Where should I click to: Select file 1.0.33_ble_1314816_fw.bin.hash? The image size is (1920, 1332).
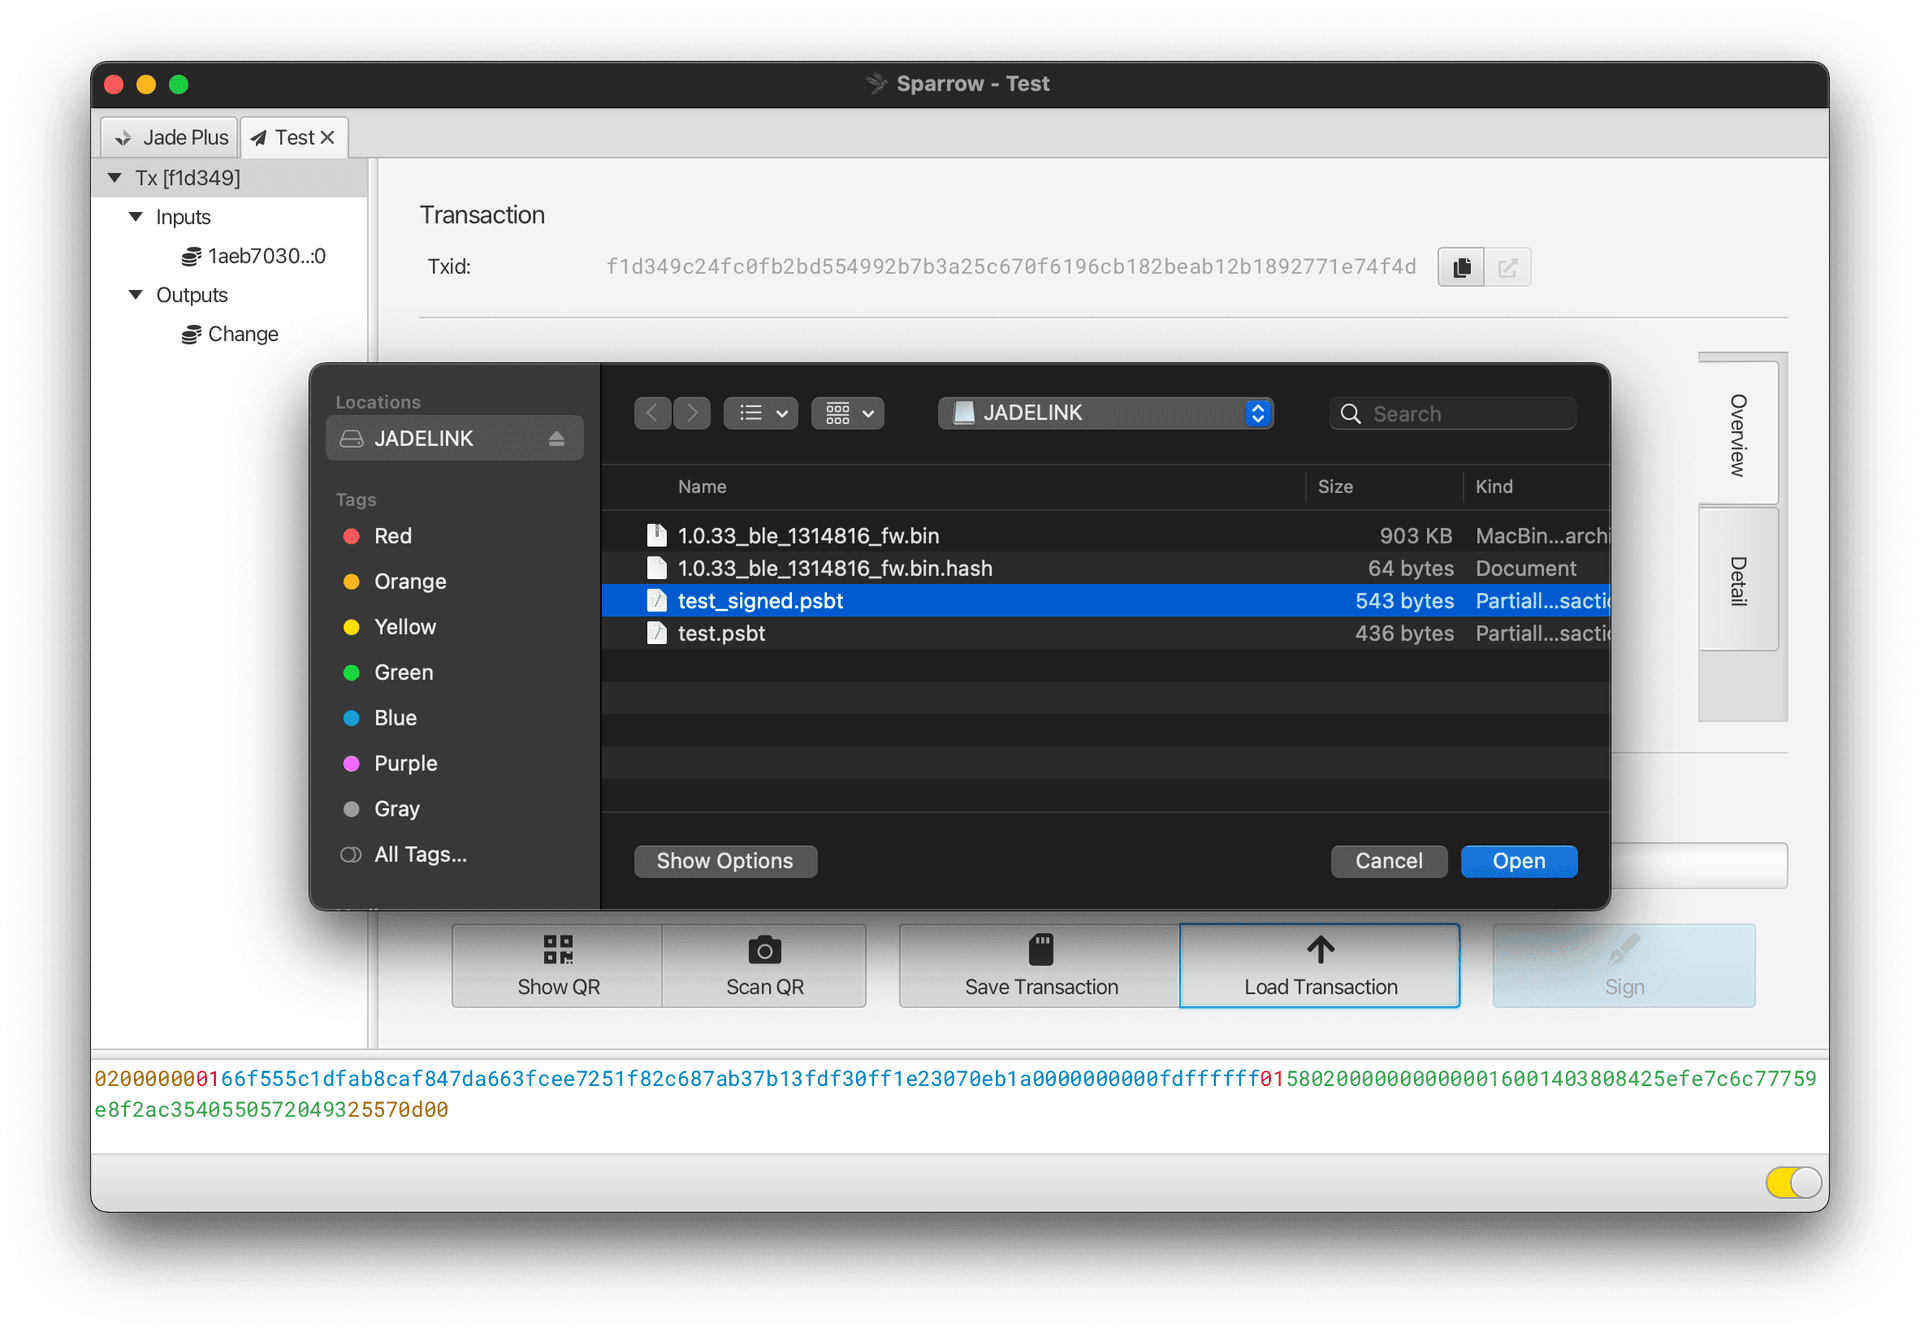[x=1106, y=569]
